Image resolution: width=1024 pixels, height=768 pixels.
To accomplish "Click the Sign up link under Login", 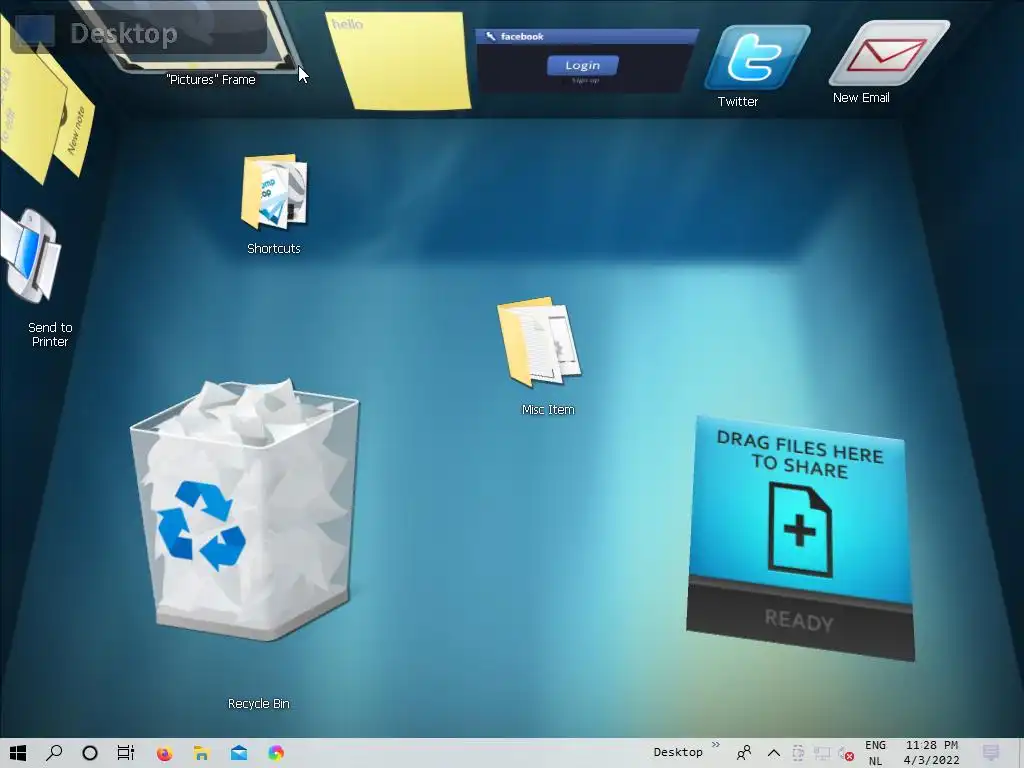I will pyautogui.click(x=585, y=80).
